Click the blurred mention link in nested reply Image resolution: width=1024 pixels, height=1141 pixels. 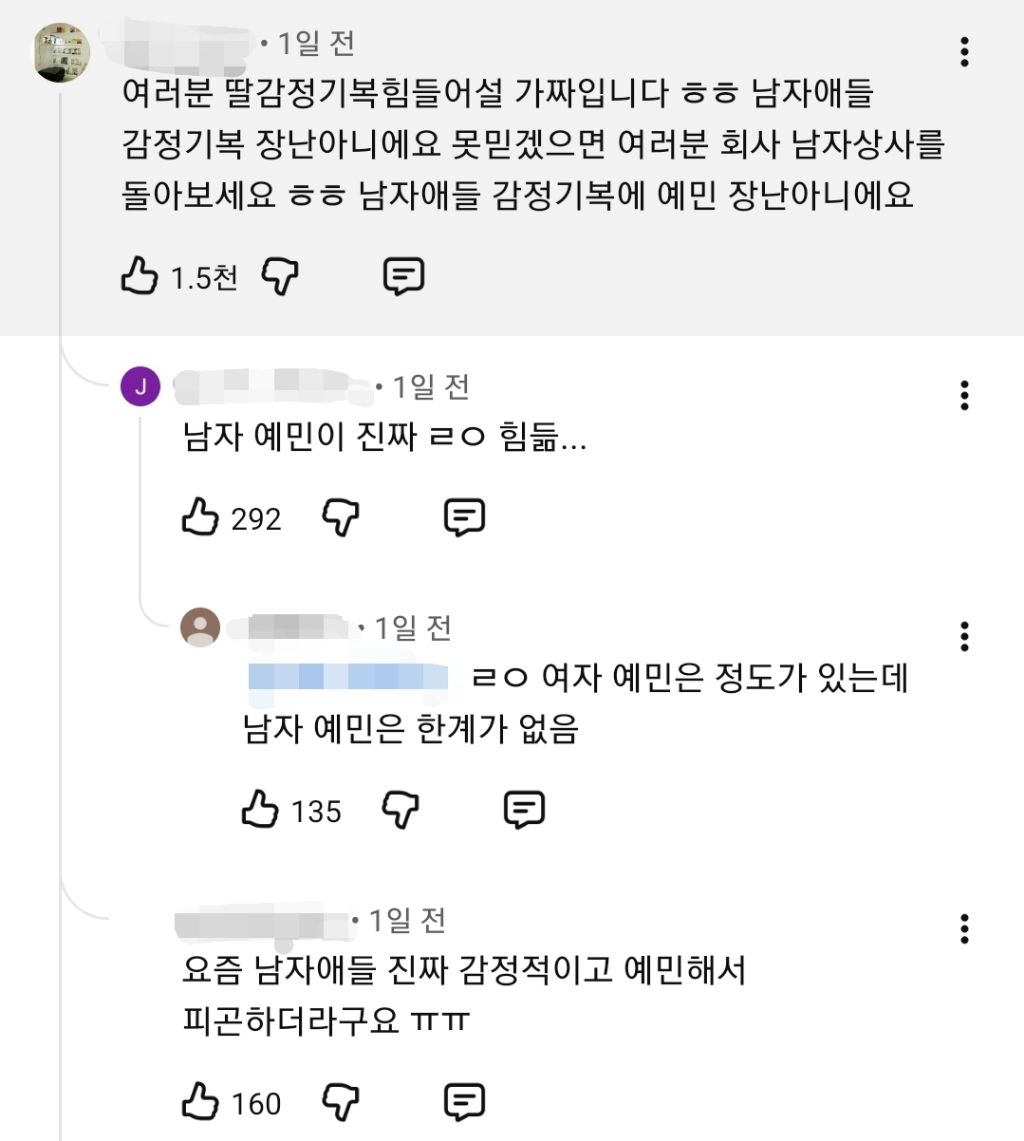[x=349, y=679]
